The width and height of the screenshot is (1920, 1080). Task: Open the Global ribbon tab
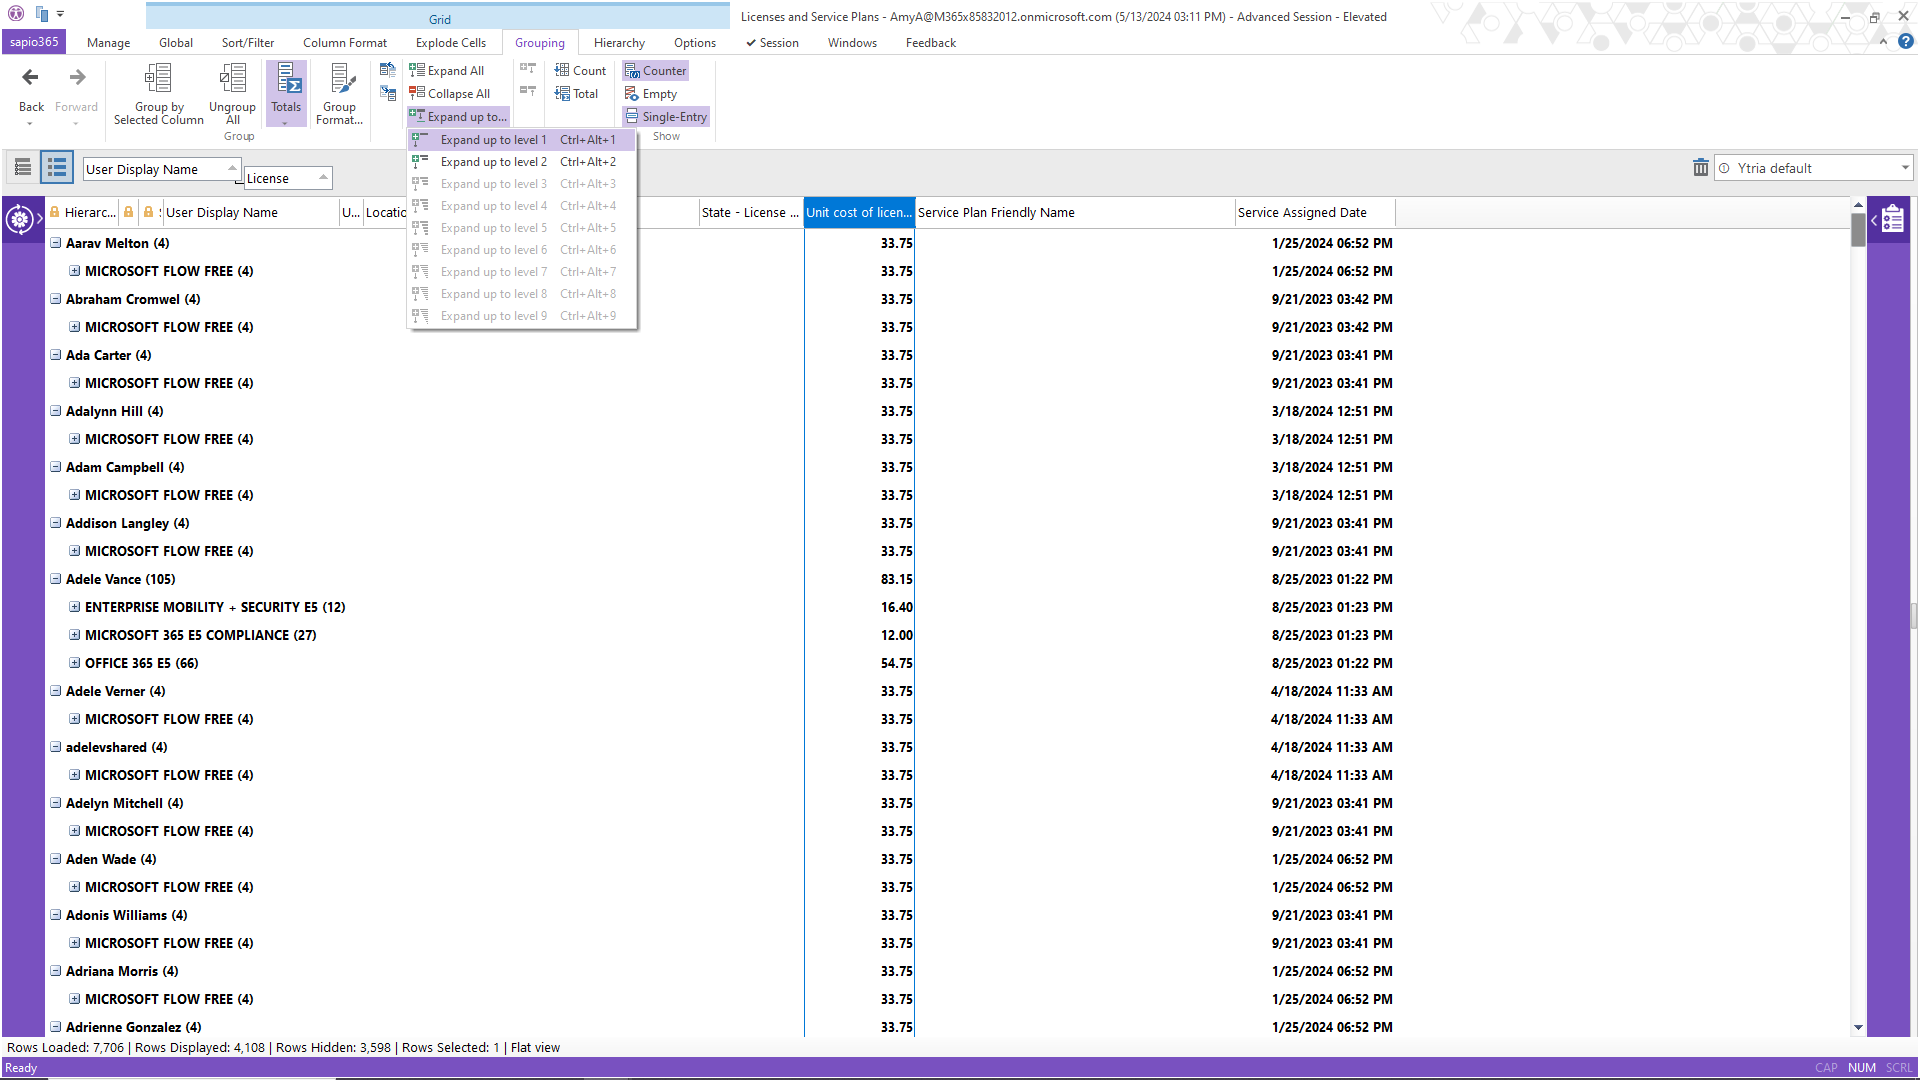tap(176, 43)
